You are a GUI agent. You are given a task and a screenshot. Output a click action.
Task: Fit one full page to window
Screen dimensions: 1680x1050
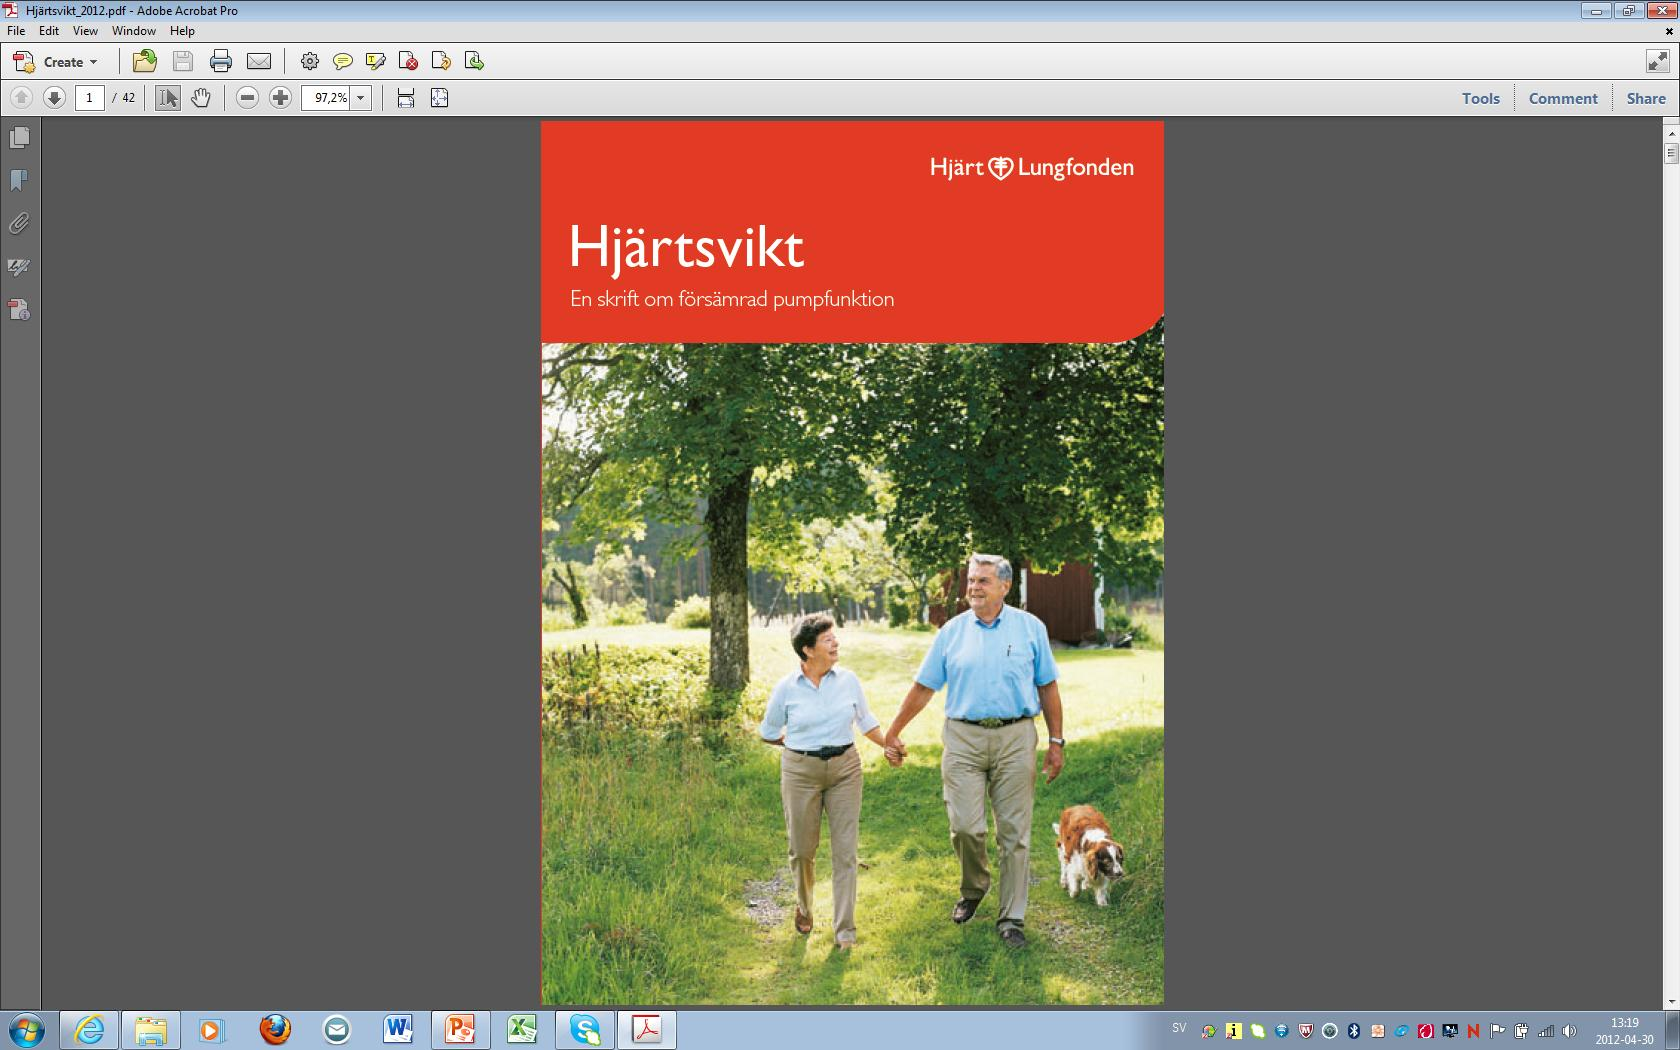click(439, 98)
